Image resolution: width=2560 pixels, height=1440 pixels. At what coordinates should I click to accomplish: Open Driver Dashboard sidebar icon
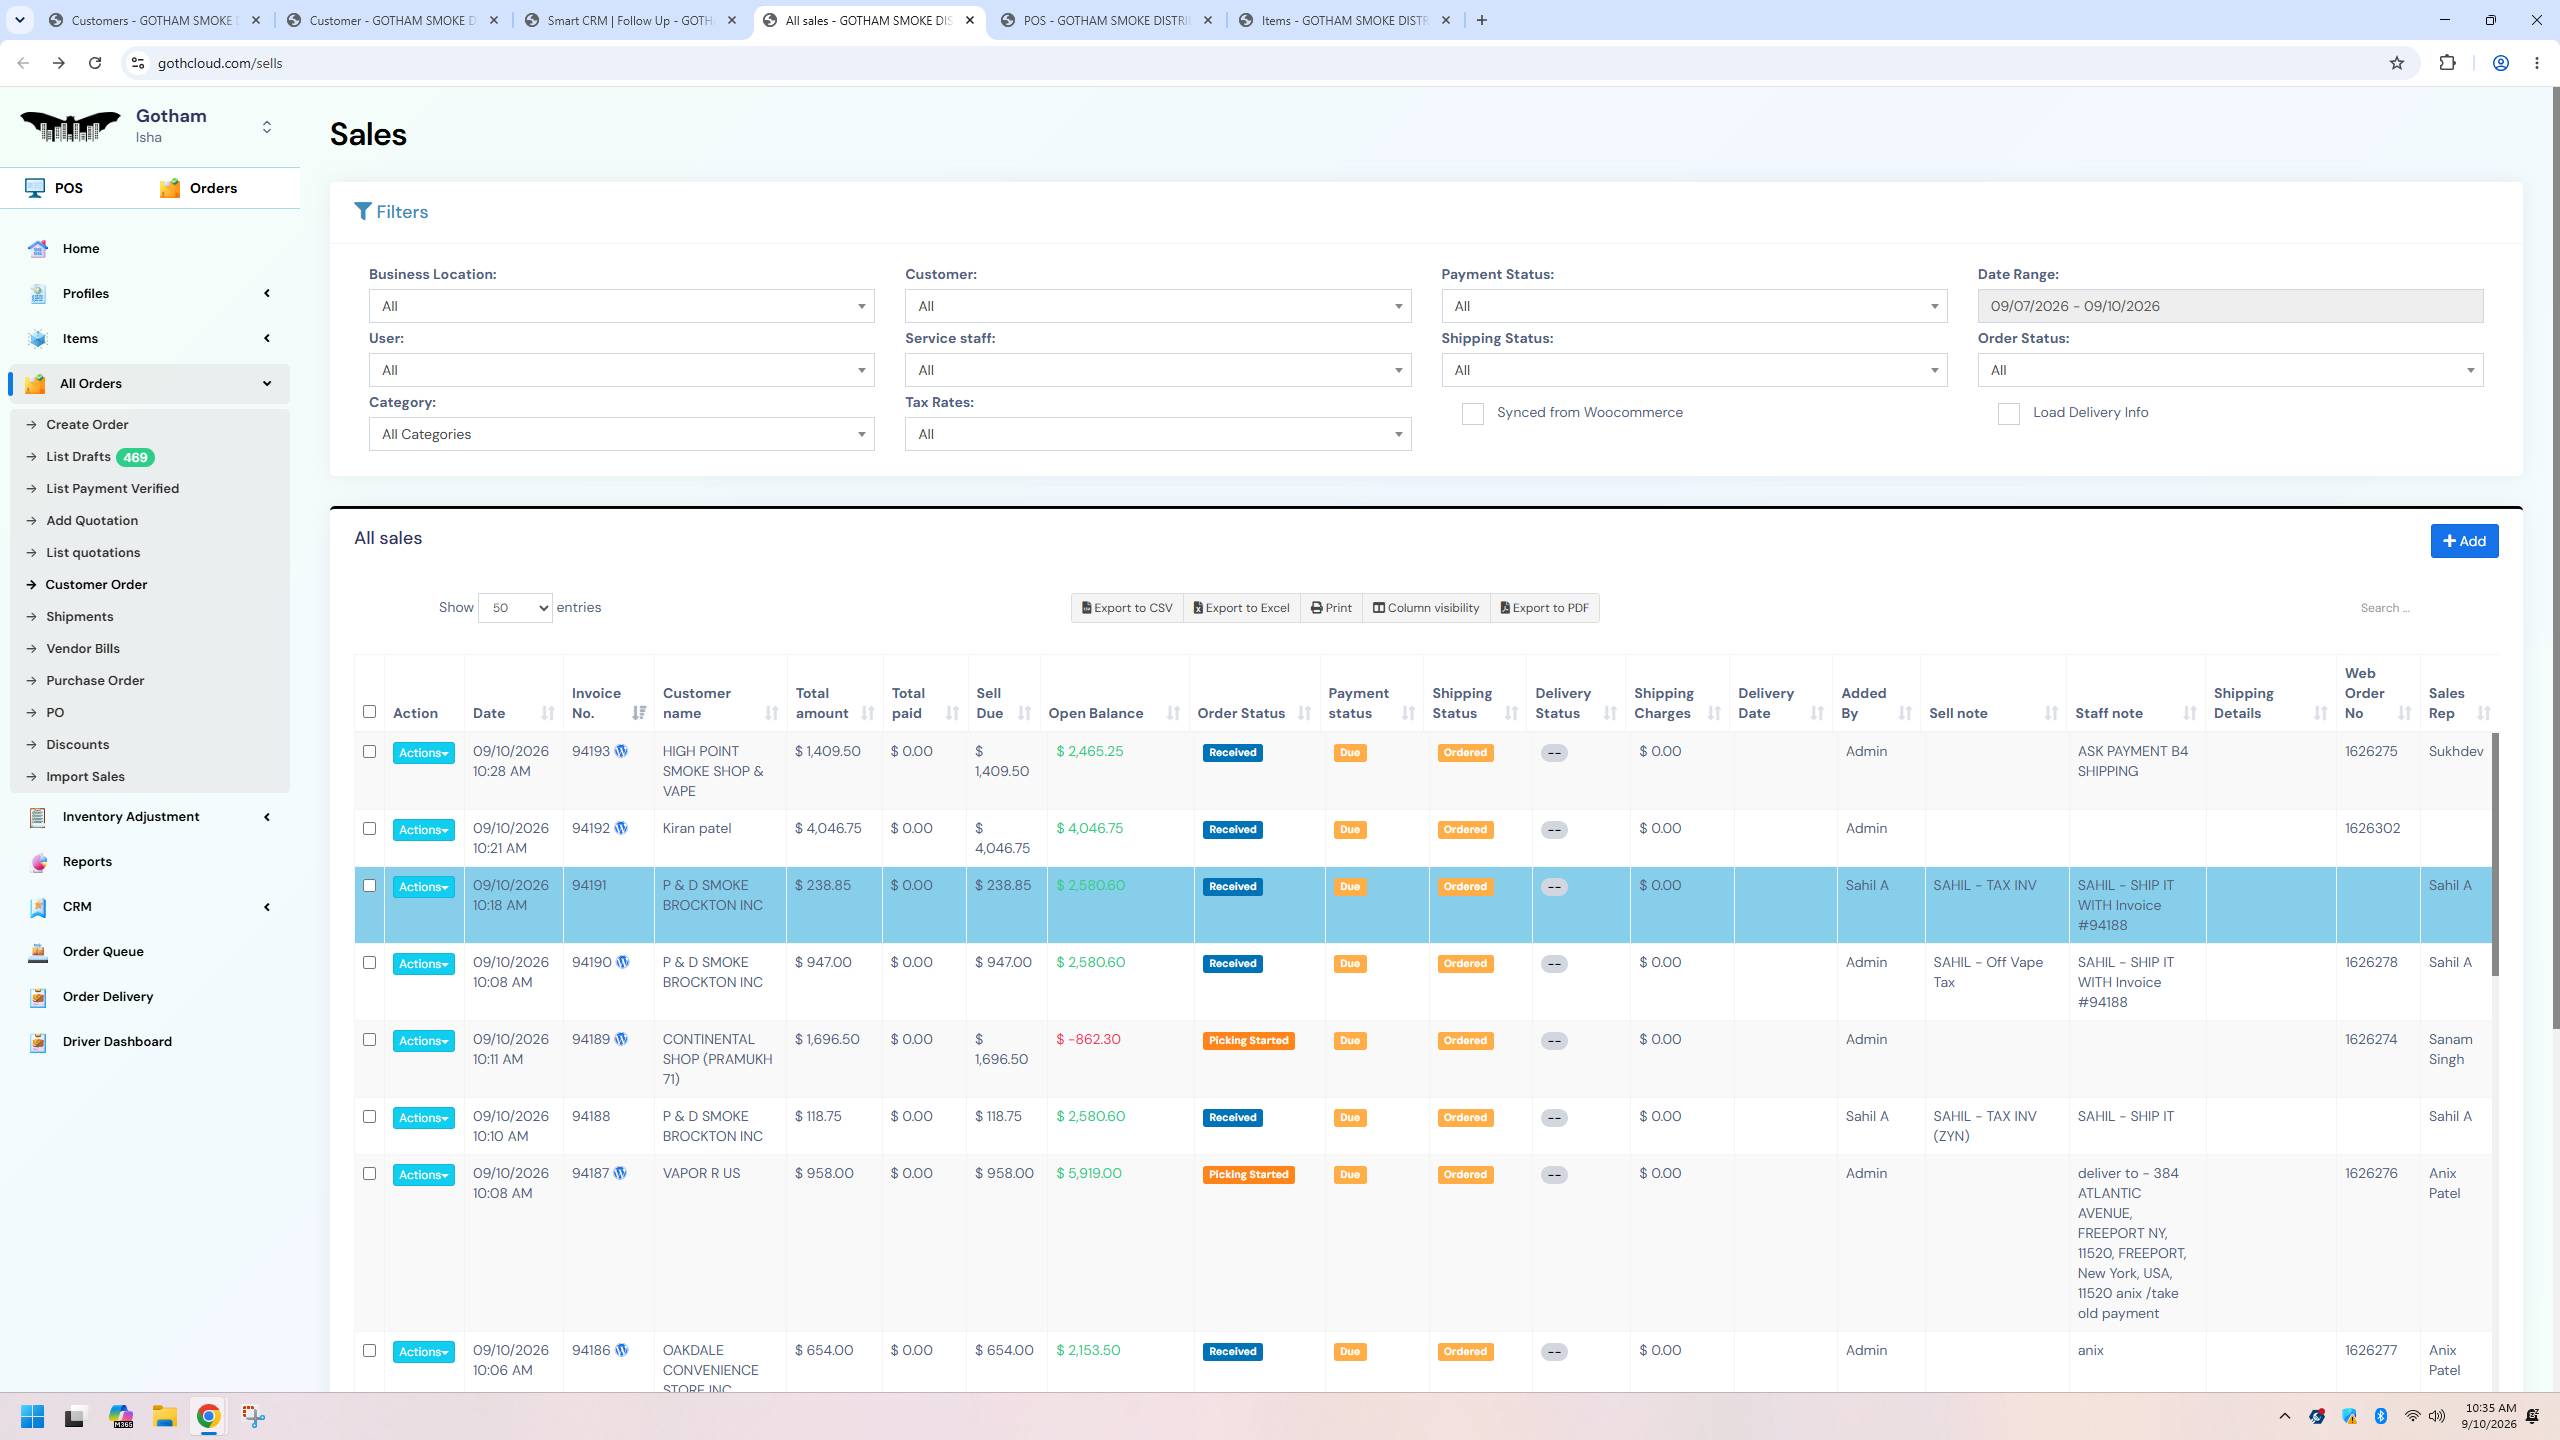(x=38, y=1042)
